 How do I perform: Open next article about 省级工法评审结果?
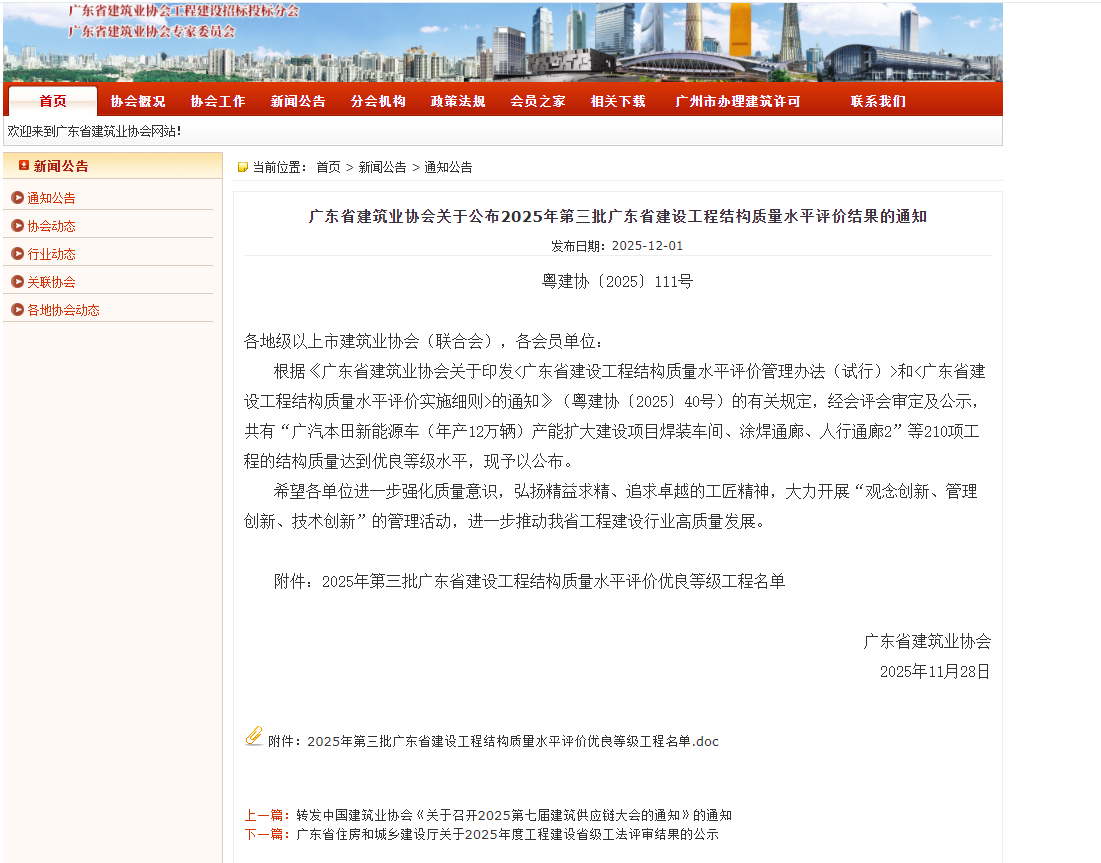[x=507, y=834]
